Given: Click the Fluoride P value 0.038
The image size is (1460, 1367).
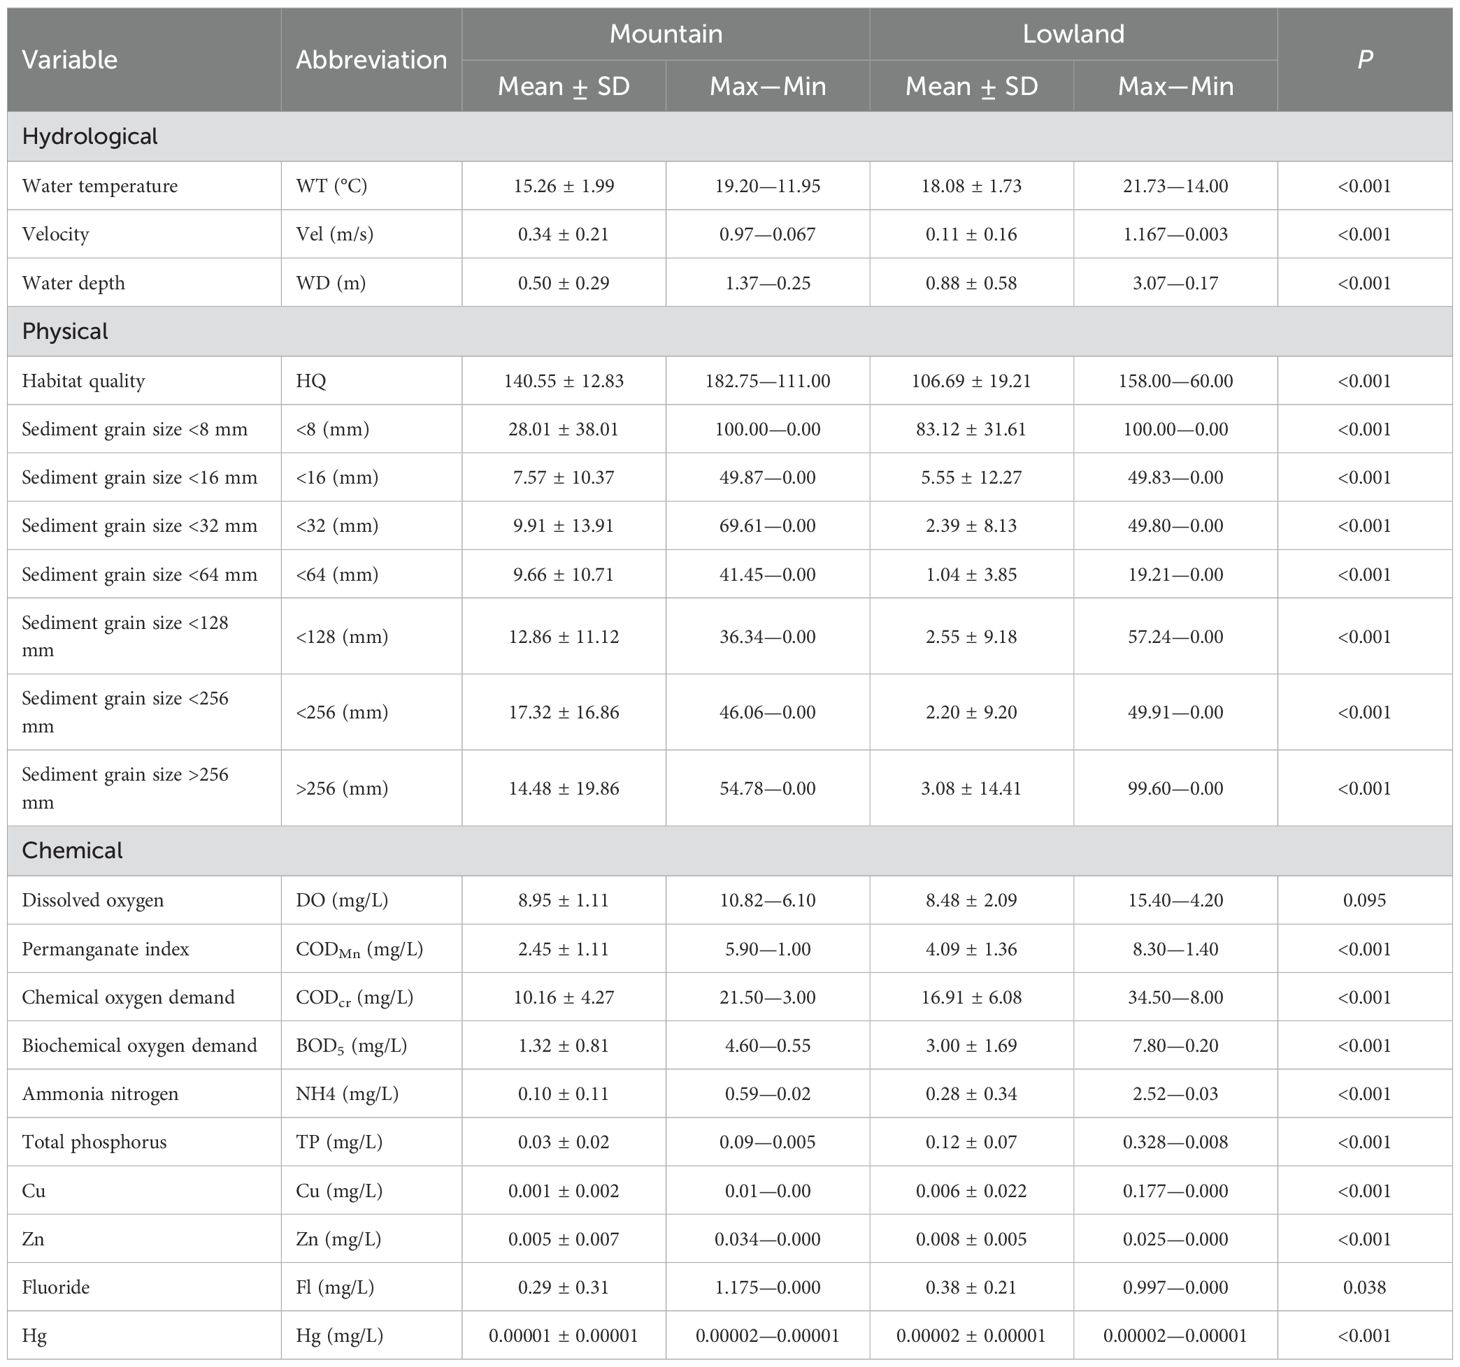Looking at the screenshot, I should (1364, 1287).
